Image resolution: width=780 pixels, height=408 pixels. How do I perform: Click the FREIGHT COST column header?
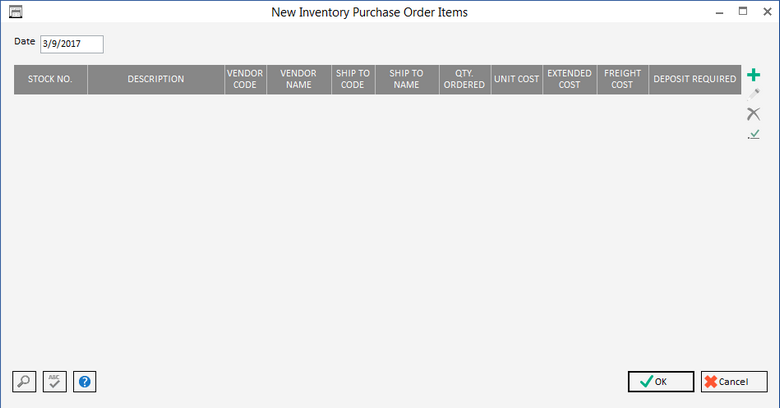(x=623, y=79)
